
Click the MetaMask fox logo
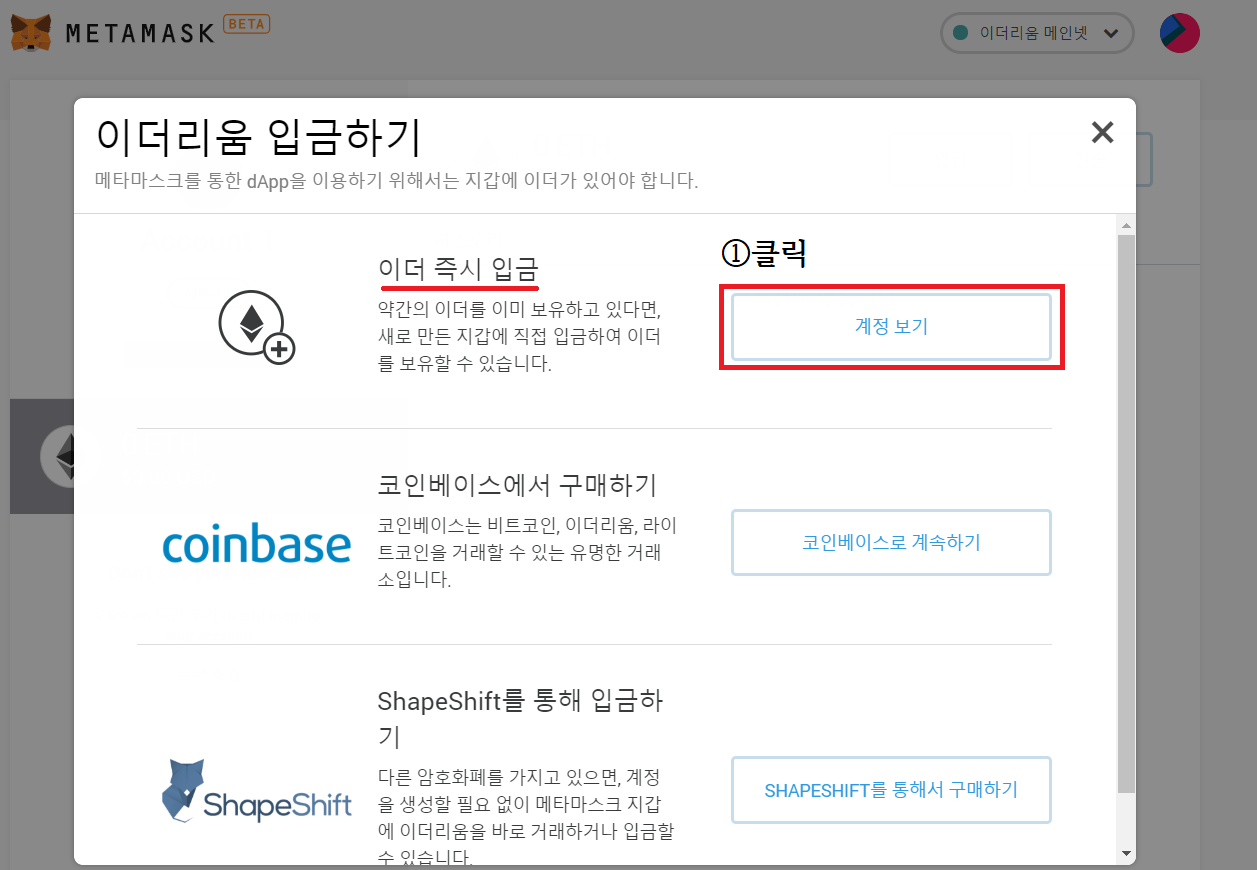pyautogui.click(x=32, y=33)
